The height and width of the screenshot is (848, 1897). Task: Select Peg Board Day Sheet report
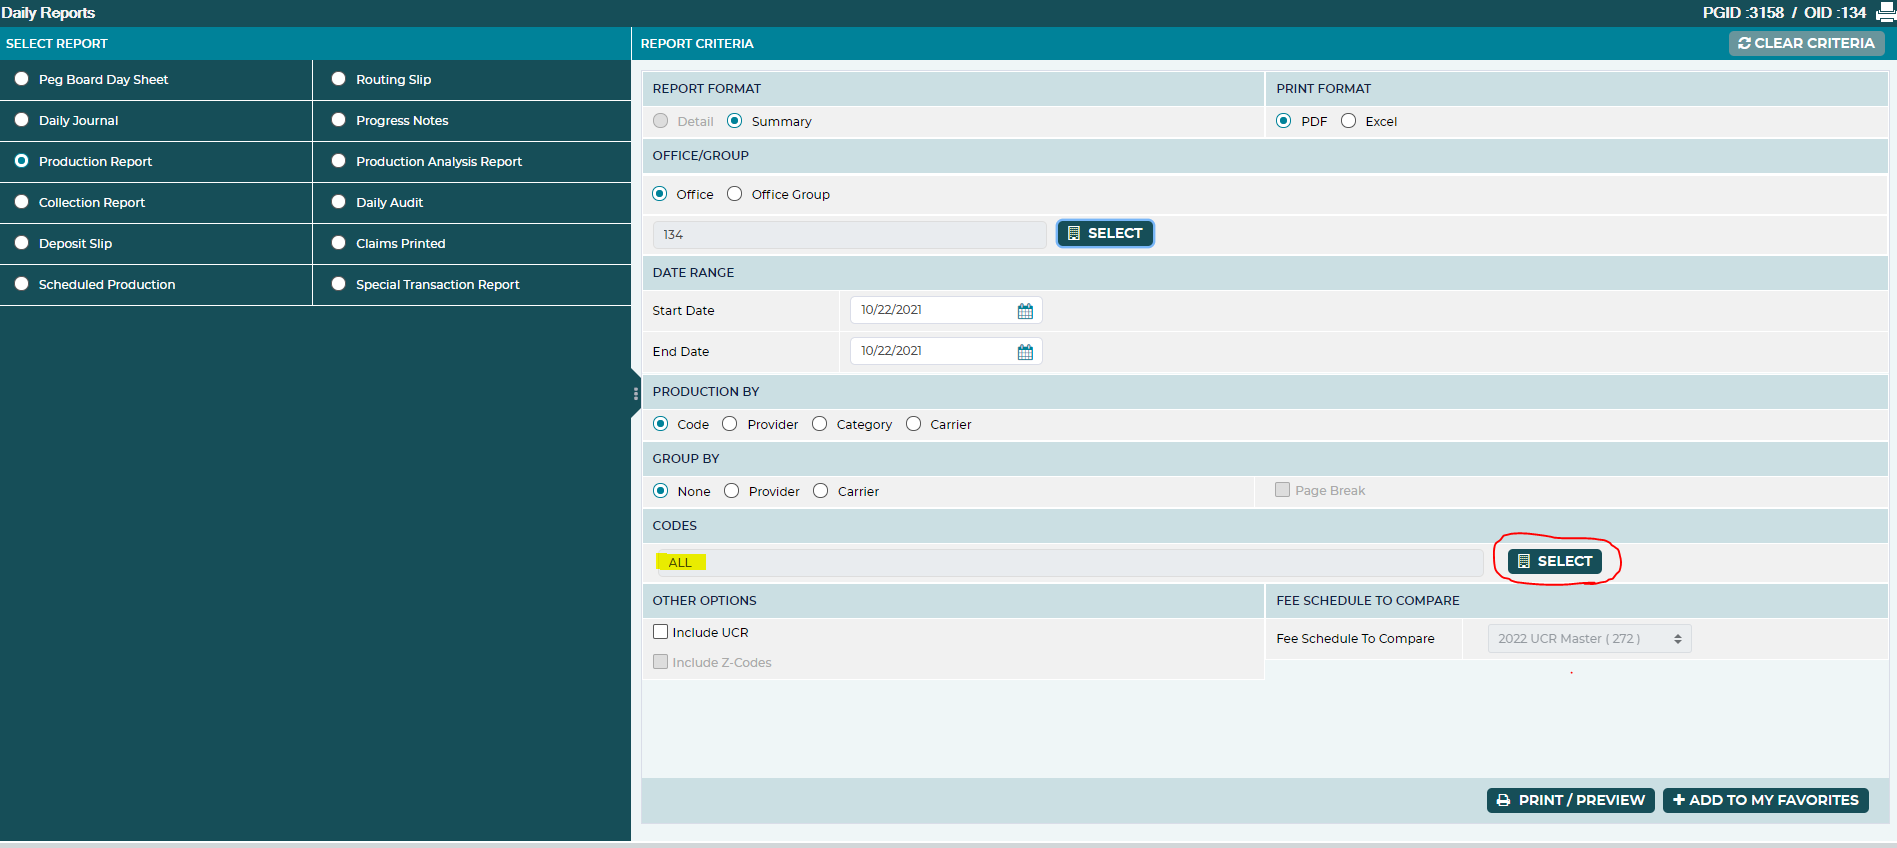[21, 79]
